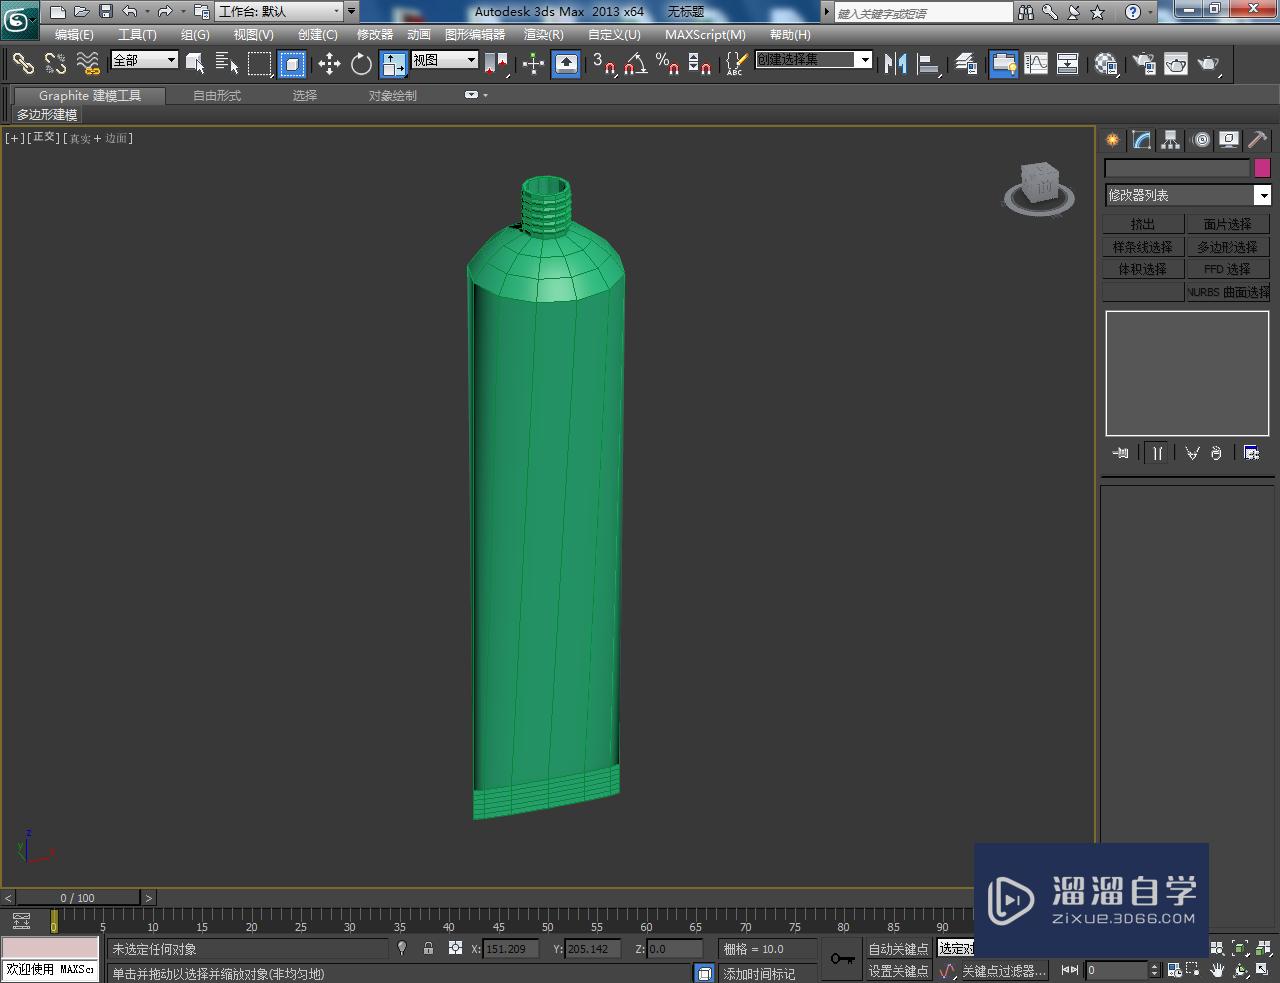1280x983 pixels.
Task: Click the Align tool
Action: point(929,64)
